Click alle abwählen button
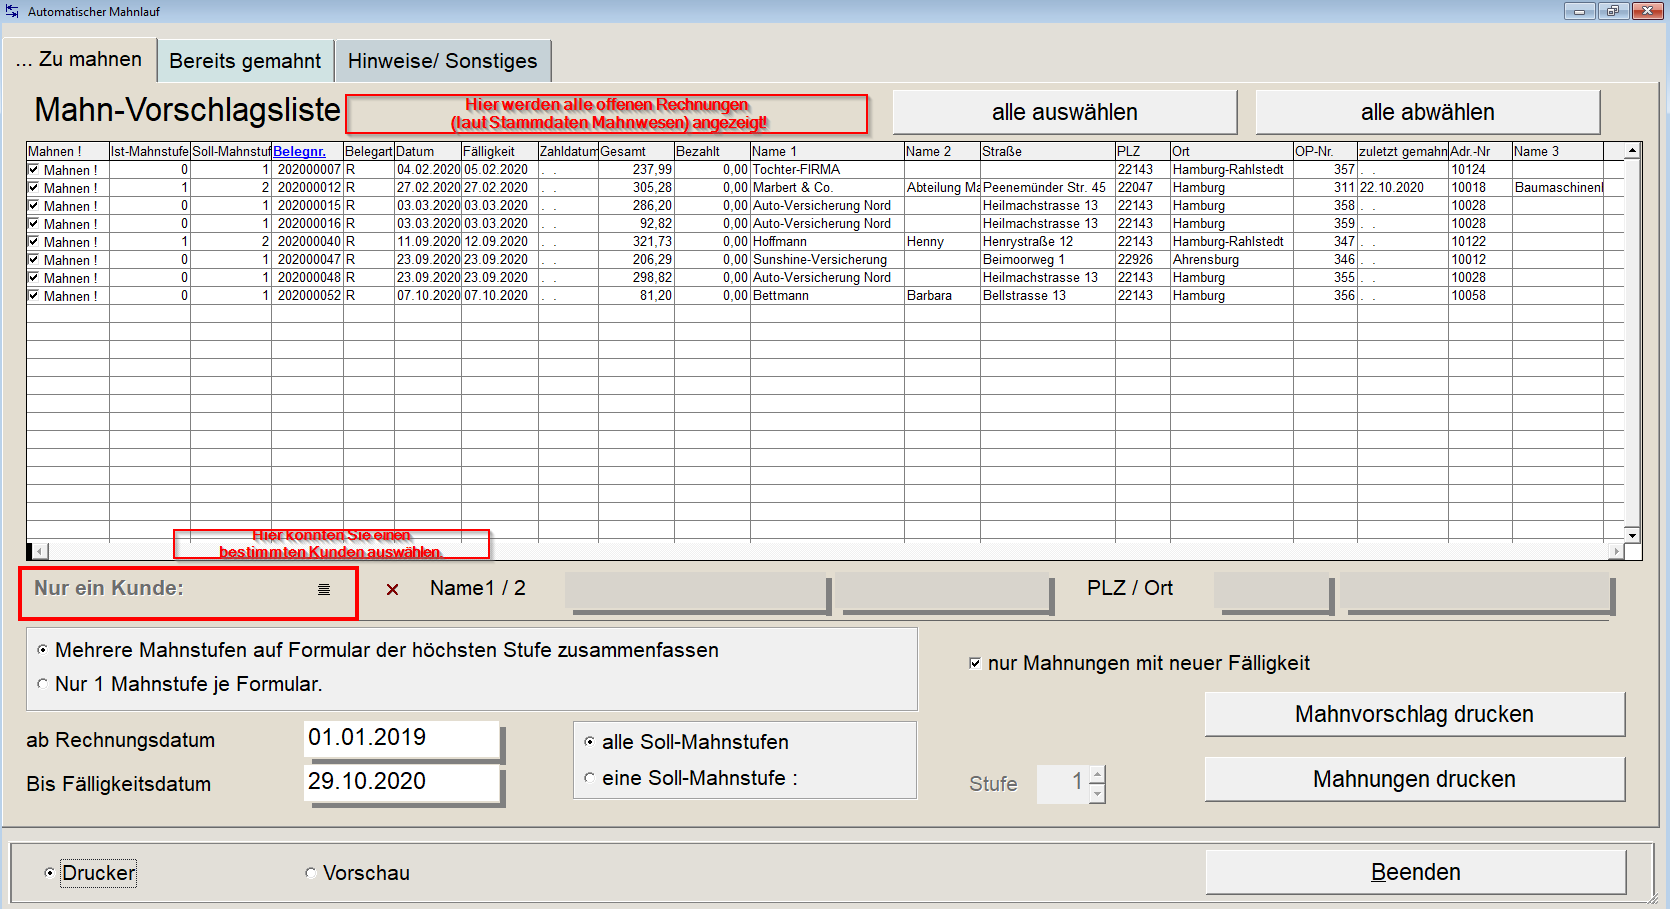Viewport: 1670px width, 909px height. (x=1428, y=112)
